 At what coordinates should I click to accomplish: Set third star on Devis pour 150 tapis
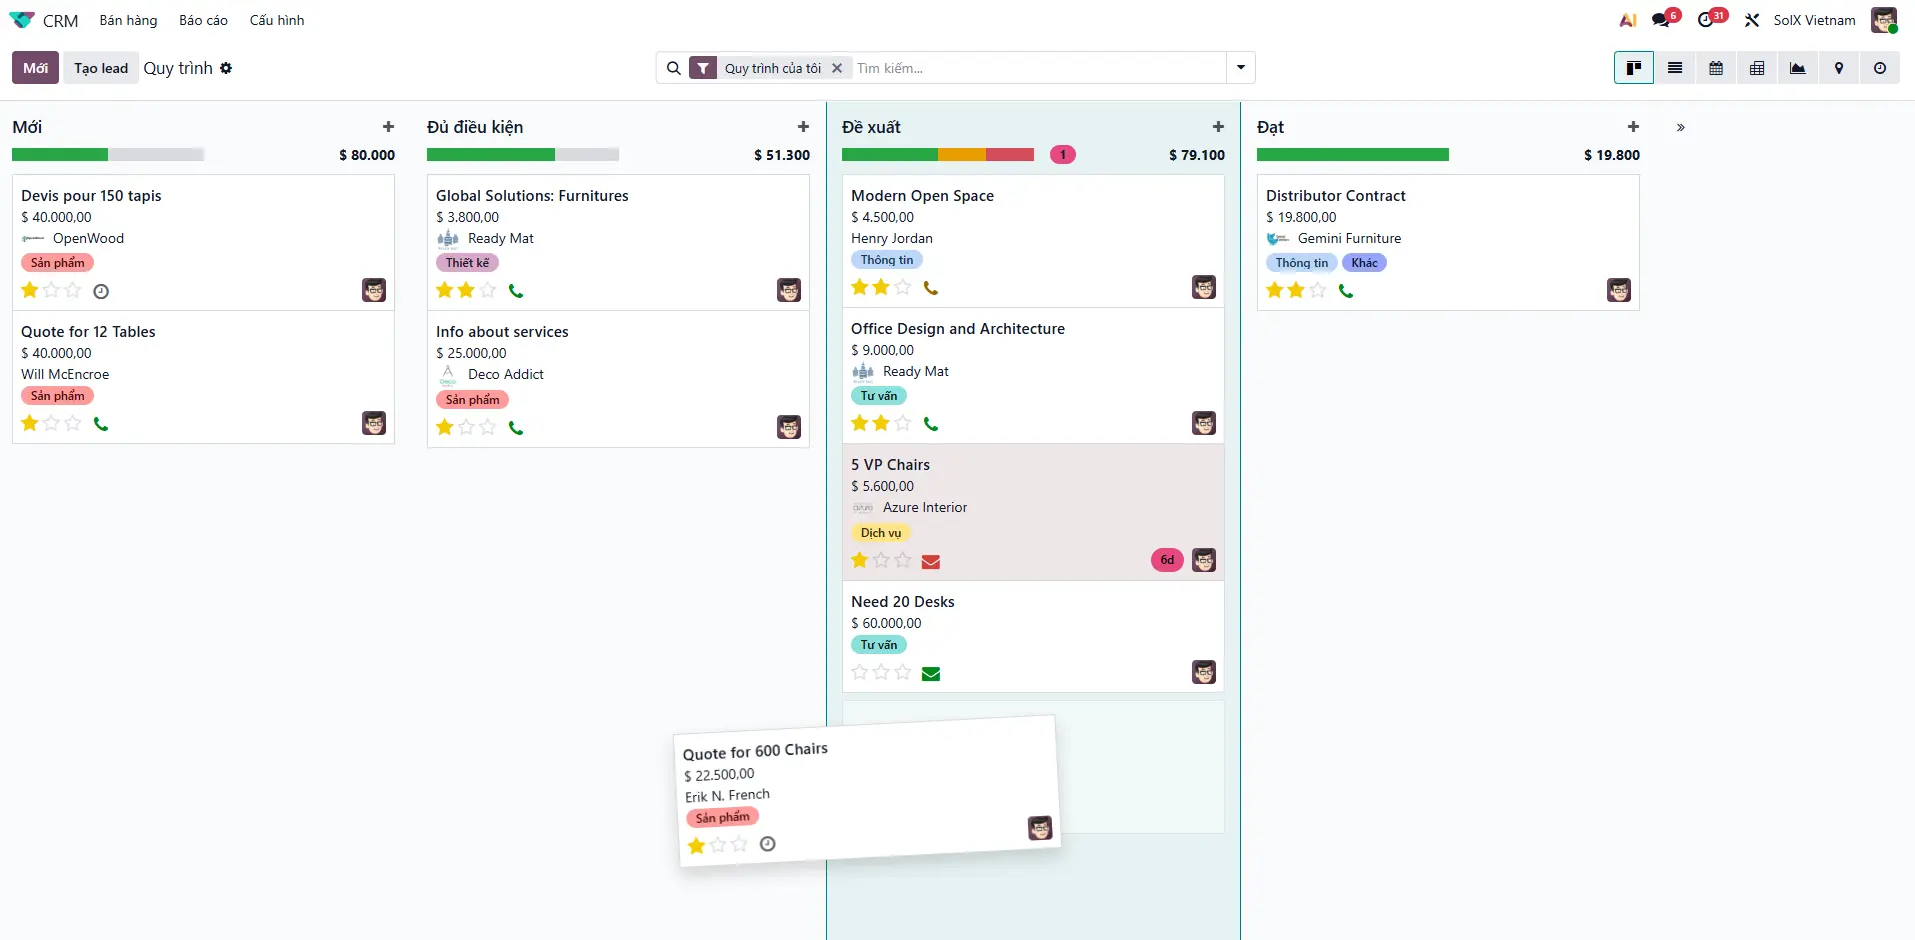pyautogui.click(x=73, y=290)
